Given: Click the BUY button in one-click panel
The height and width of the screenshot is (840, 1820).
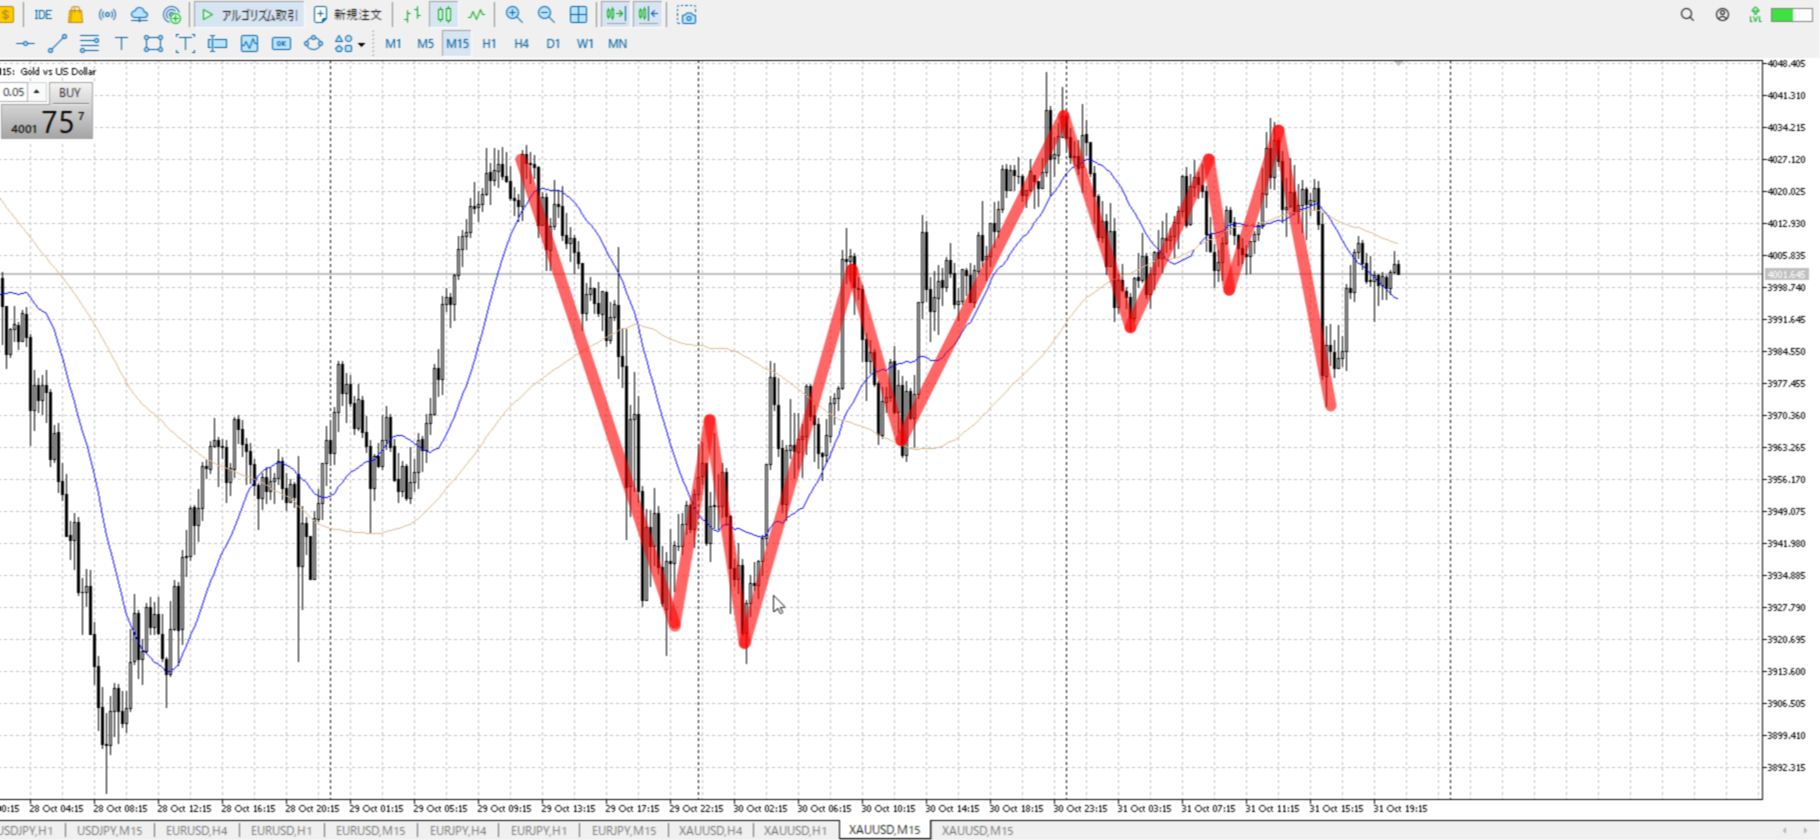Looking at the screenshot, I should [x=69, y=92].
